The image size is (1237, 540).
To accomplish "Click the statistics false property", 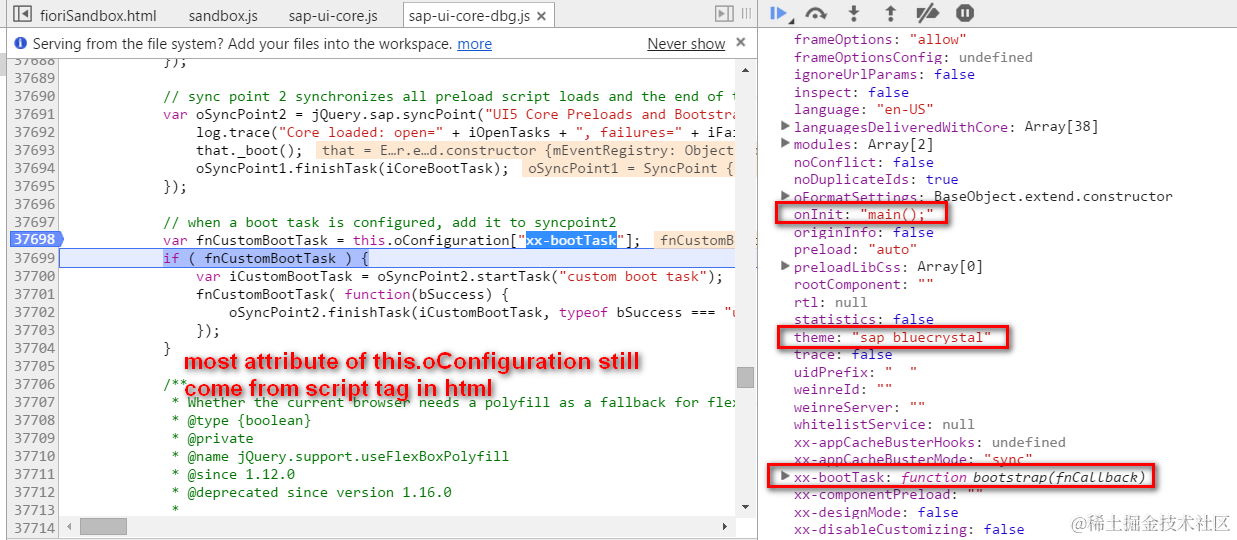I will [x=863, y=319].
